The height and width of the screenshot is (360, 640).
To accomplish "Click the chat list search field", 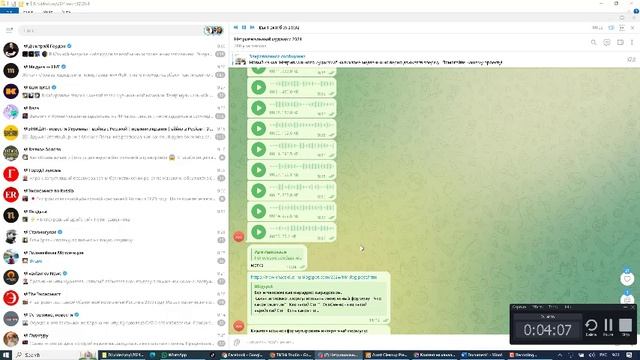I will [x=110, y=30].
